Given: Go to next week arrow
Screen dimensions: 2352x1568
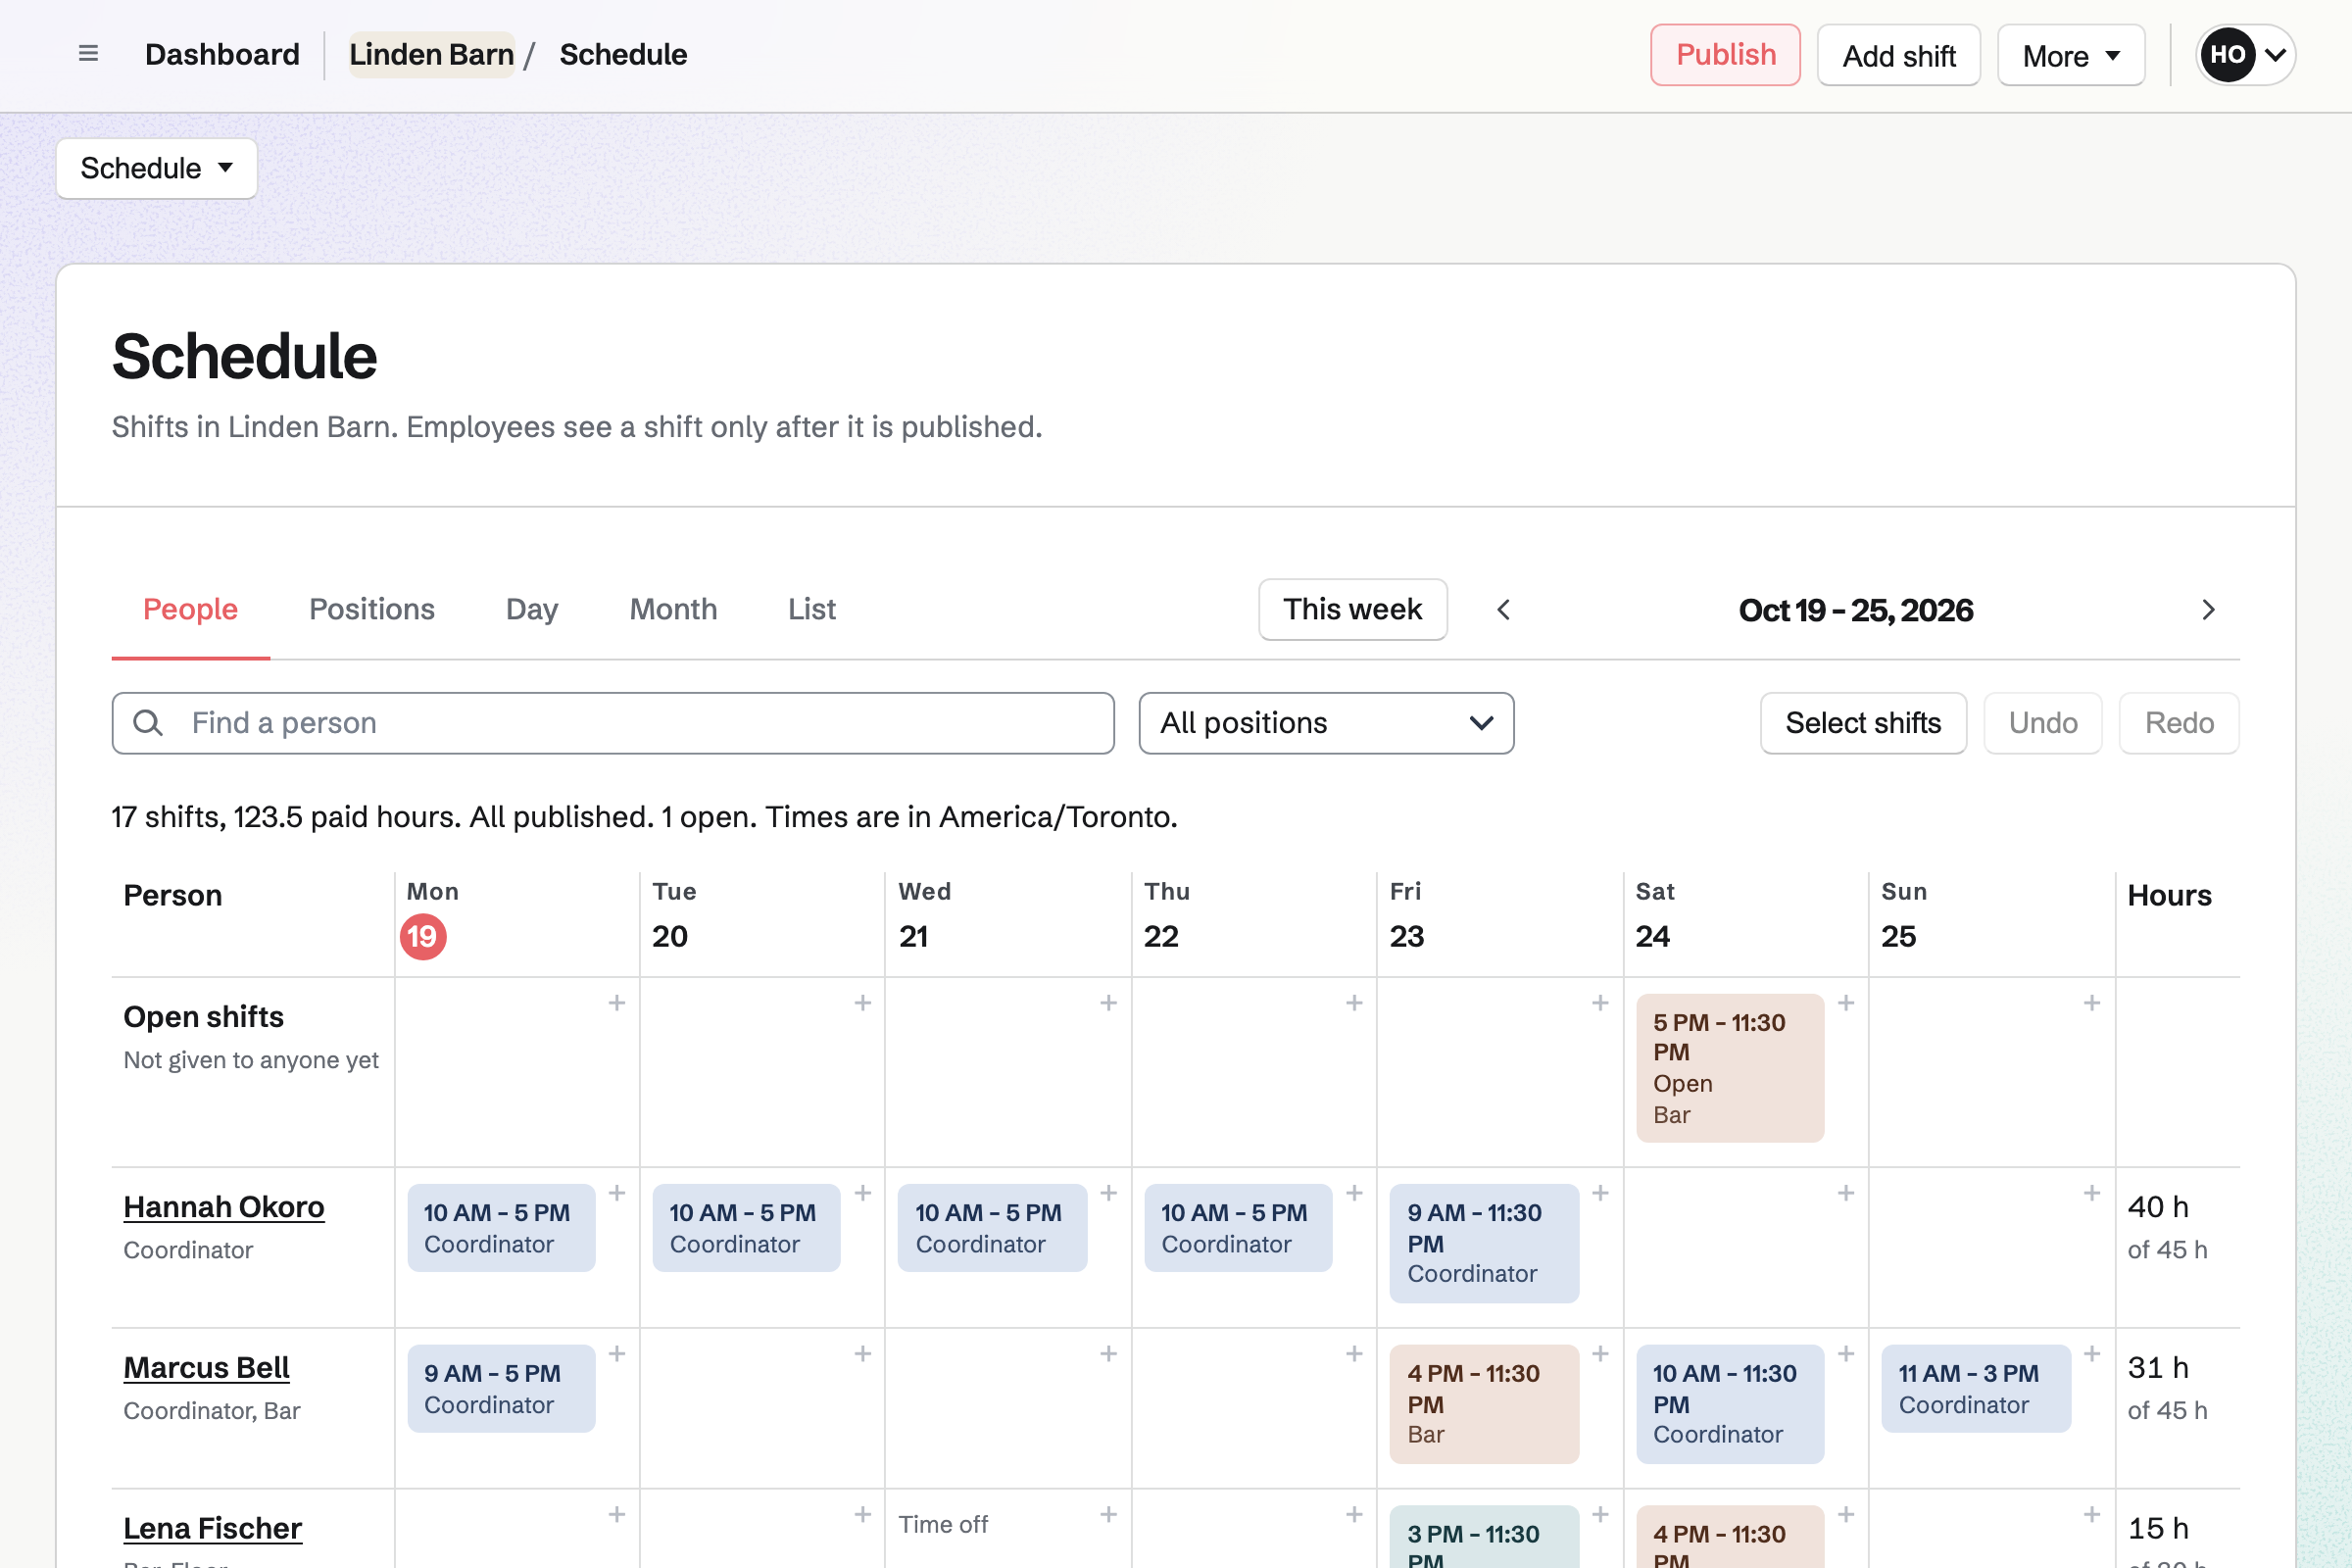Looking at the screenshot, I should (x=2208, y=610).
